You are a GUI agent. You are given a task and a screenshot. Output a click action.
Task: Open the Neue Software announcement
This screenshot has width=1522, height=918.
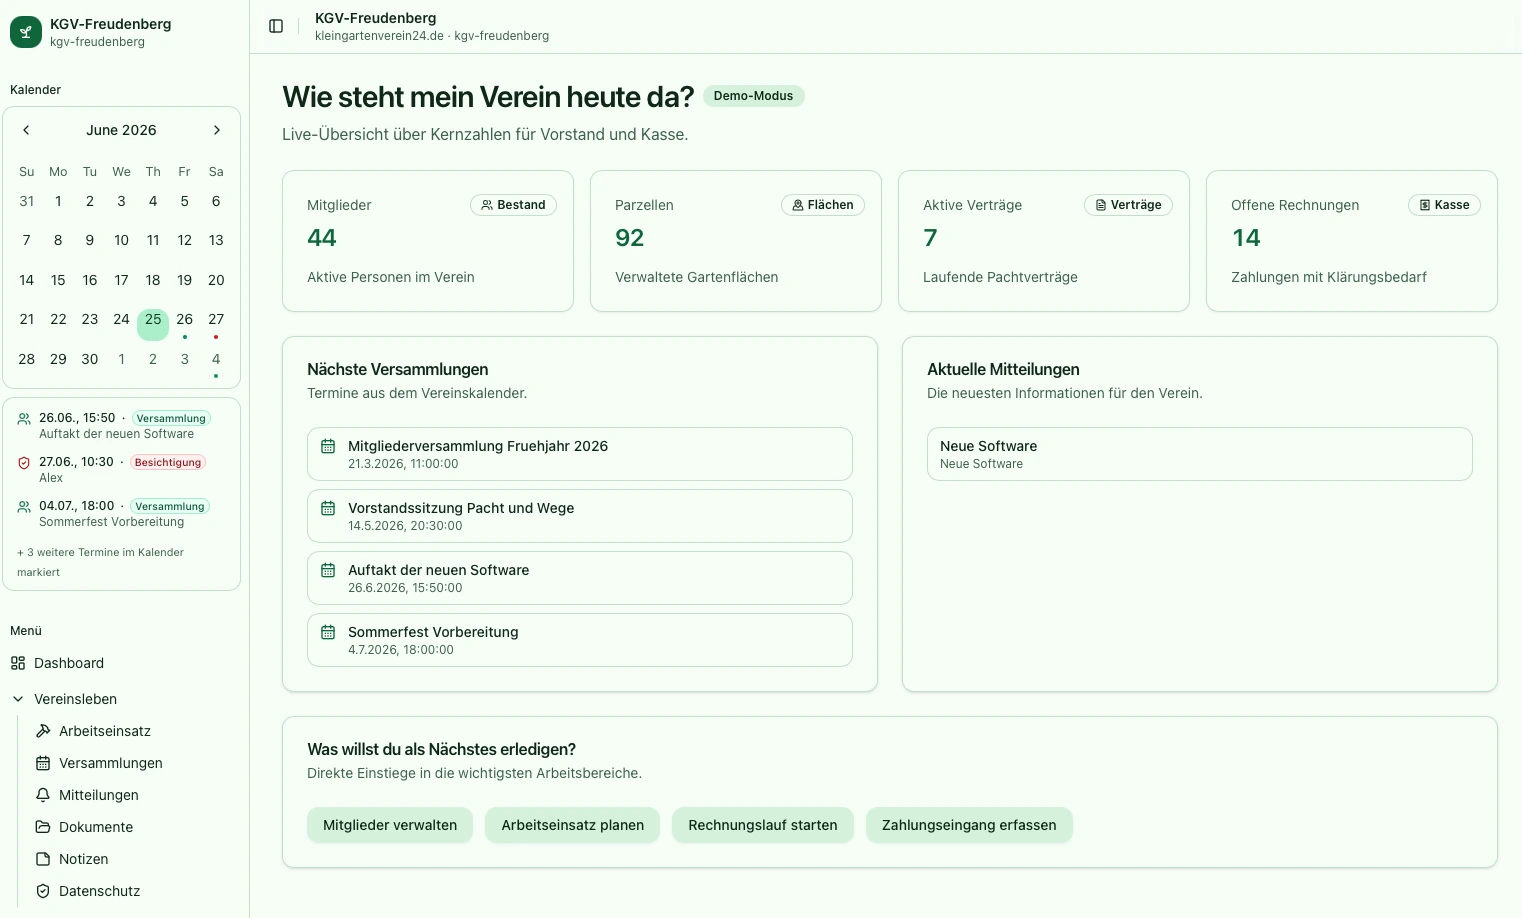(x=1200, y=454)
